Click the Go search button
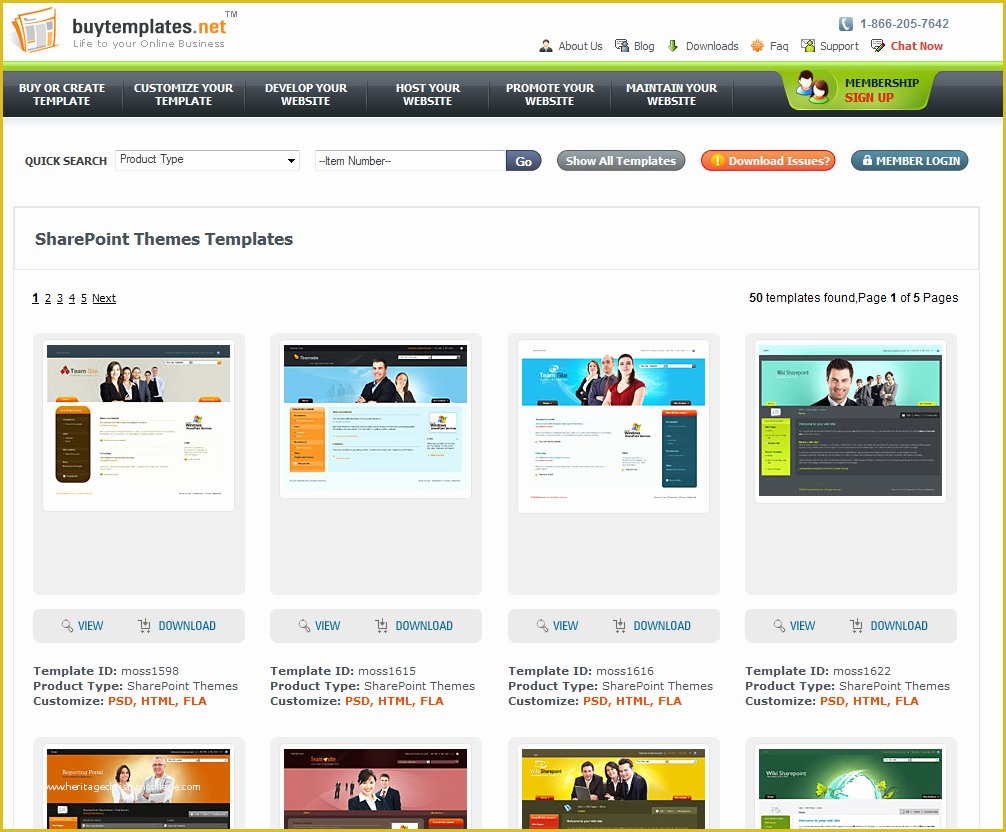Screen dimensions: 1006x832 click(524, 161)
